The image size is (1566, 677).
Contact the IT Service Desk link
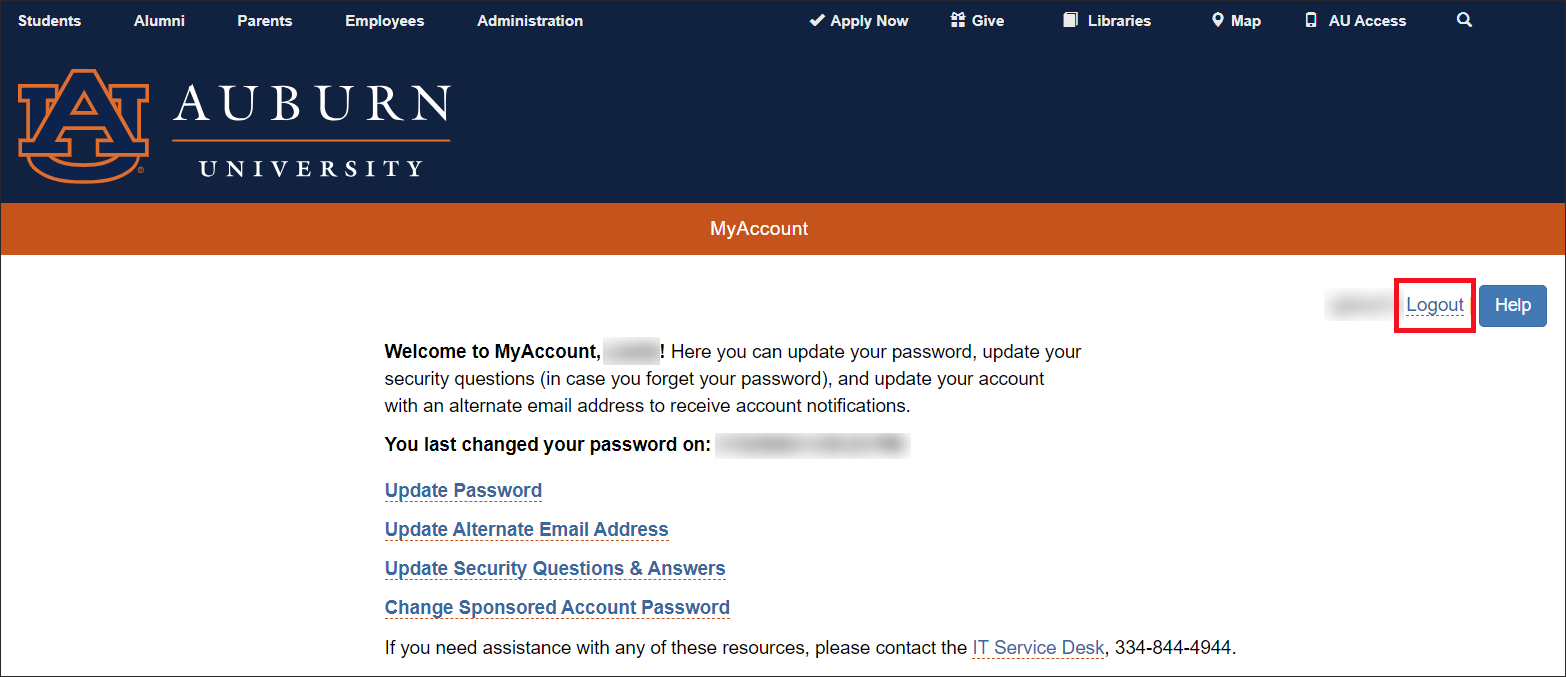click(1038, 647)
